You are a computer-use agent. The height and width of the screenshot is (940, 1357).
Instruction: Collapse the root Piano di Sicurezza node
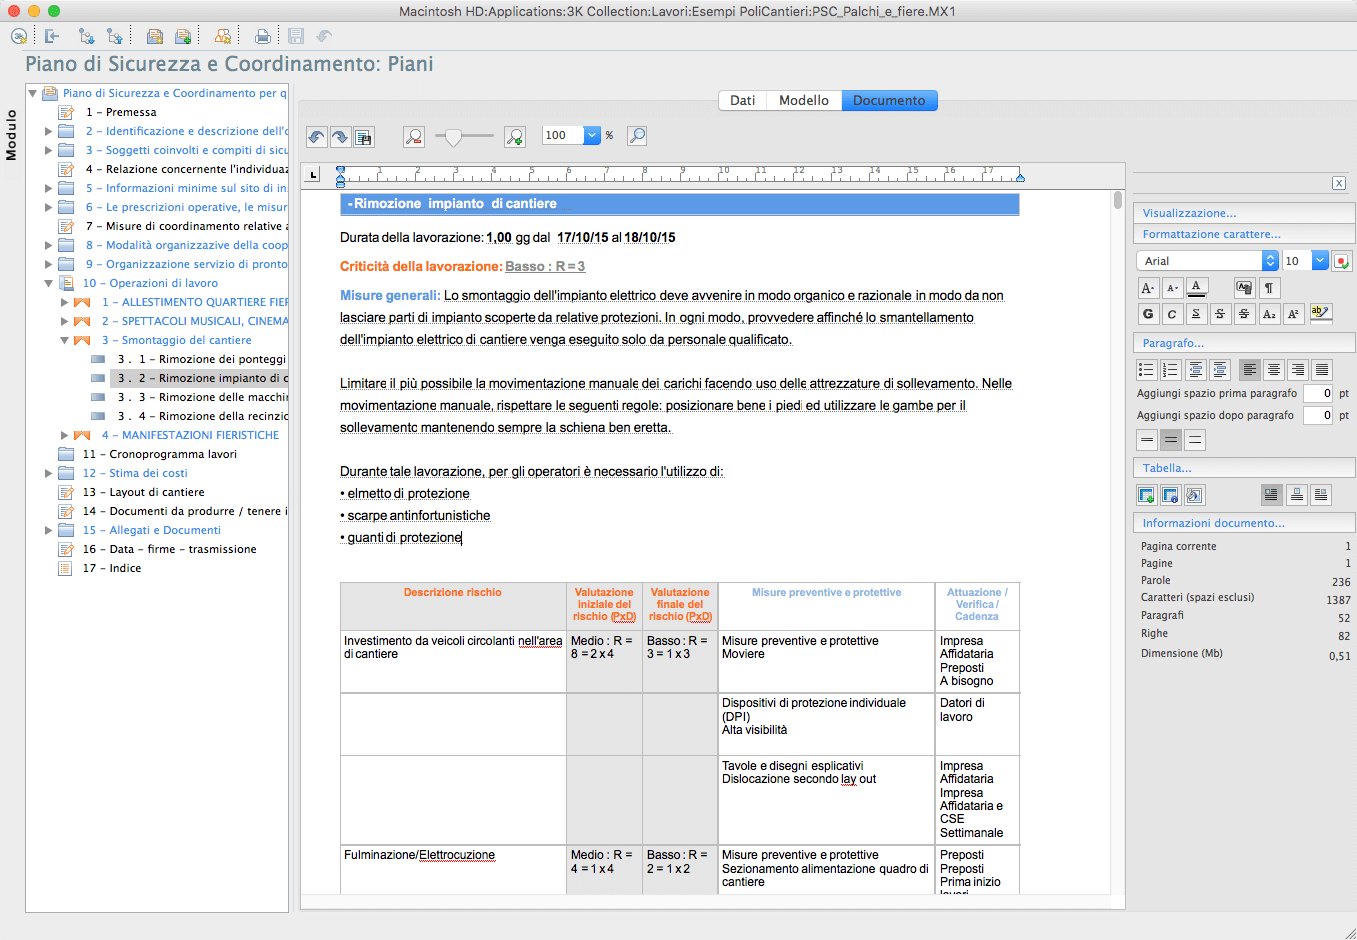(33, 93)
